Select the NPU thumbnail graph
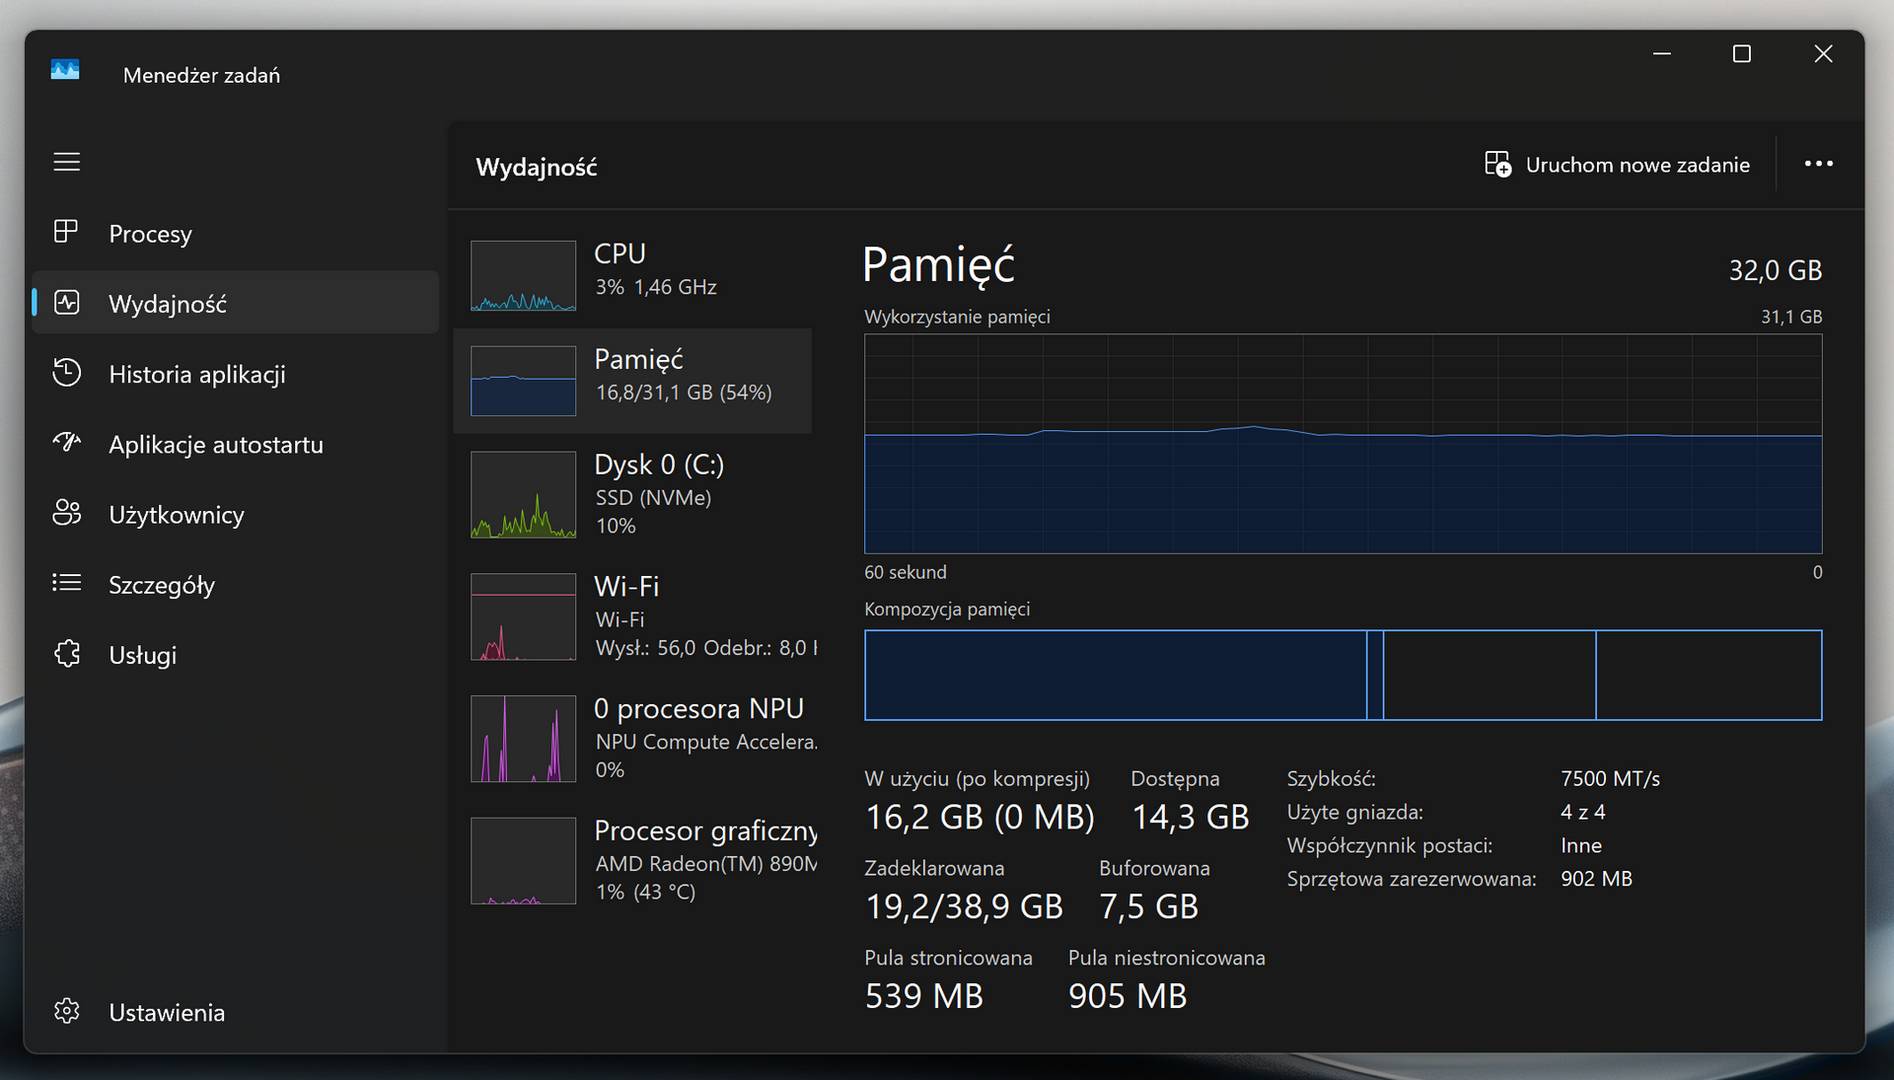1894x1080 pixels. (x=523, y=739)
